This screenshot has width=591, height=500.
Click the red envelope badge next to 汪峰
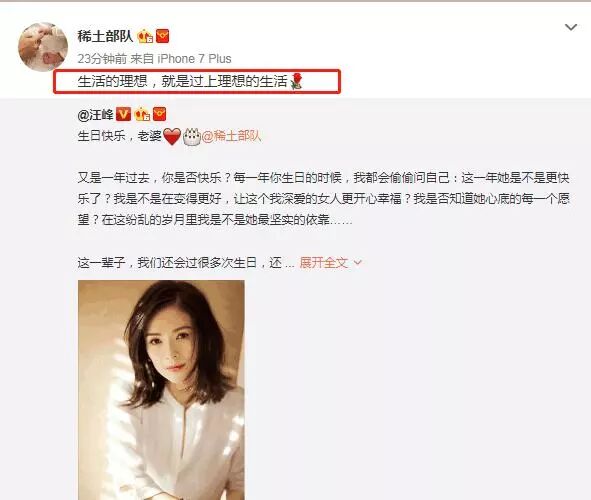pyautogui.click(x=159, y=114)
